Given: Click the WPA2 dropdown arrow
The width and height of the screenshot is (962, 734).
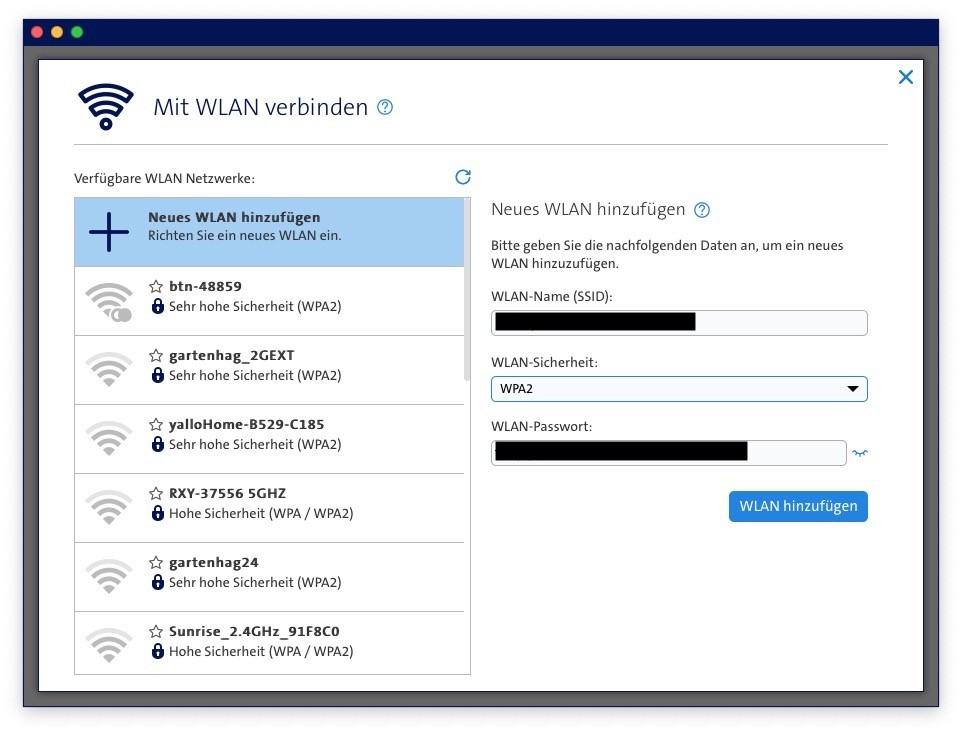Looking at the screenshot, I should coord(852,389).
